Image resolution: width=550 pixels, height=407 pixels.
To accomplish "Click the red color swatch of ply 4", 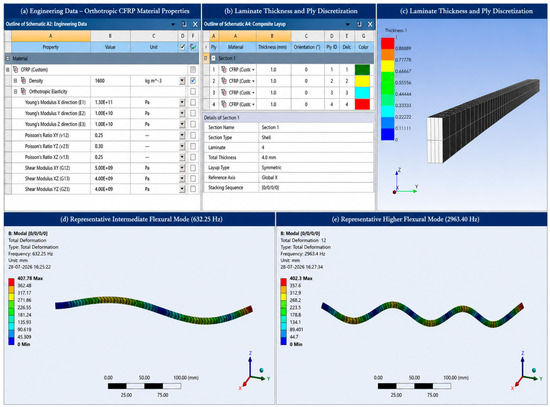I will tap(362, 104).
